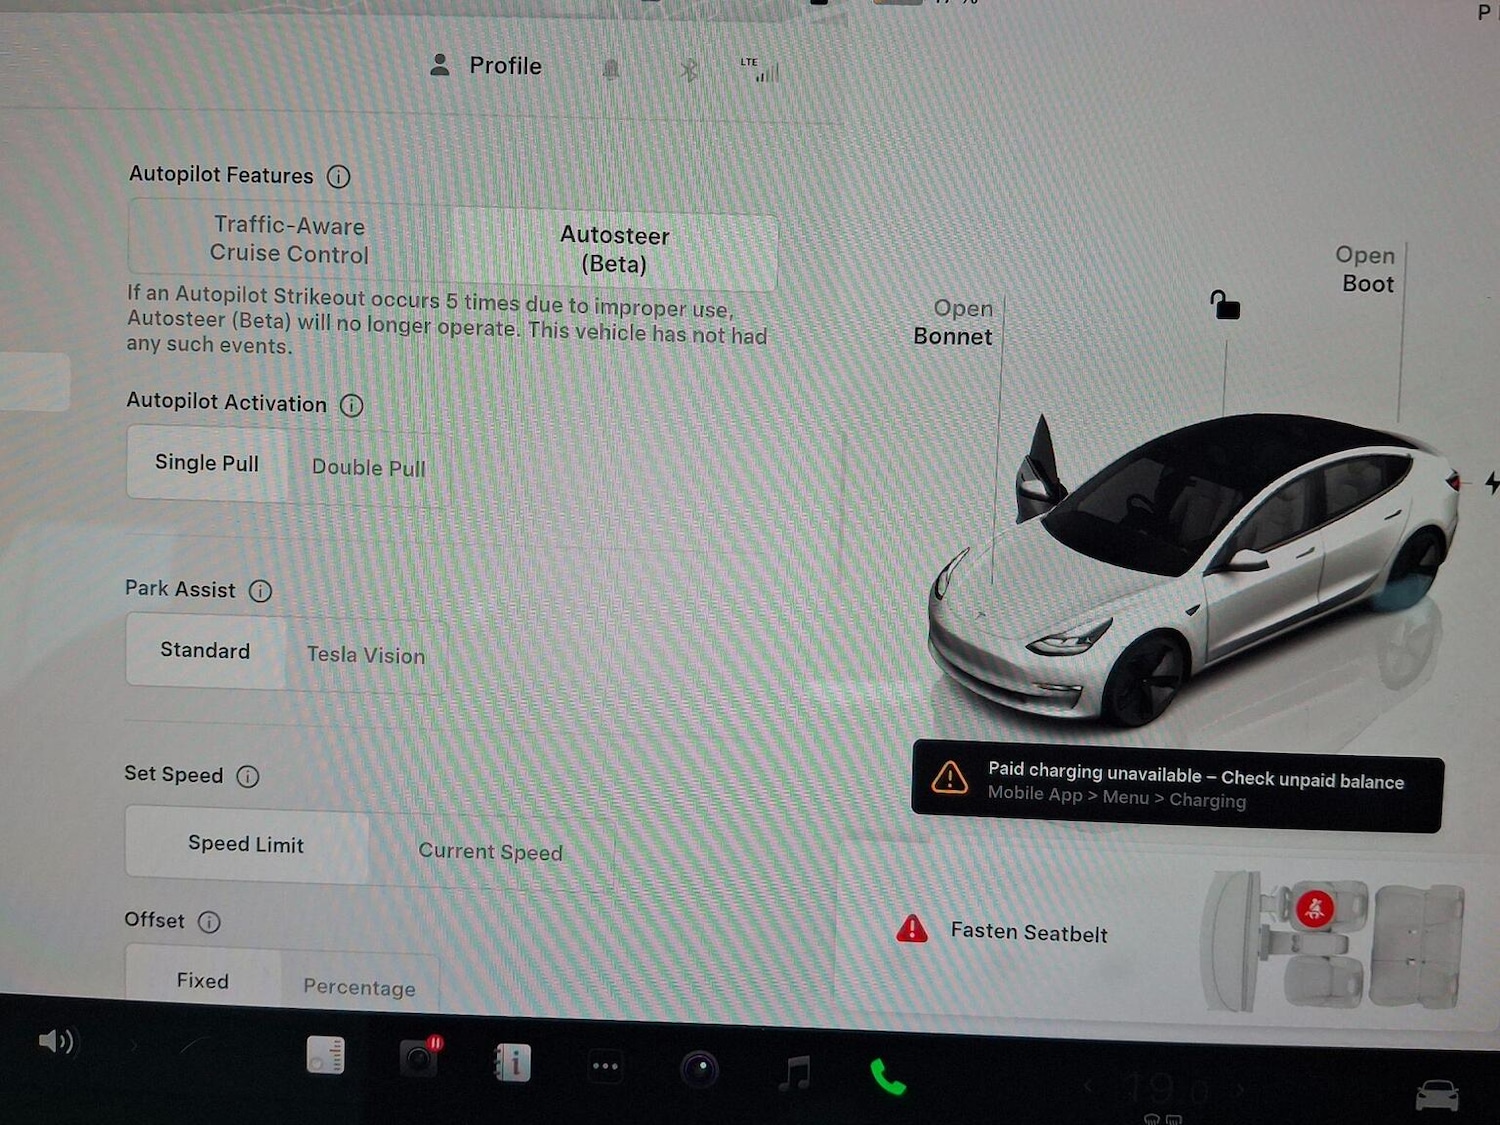Screen dimensions: 1500x1125
Task: Switch Park Assist to Tesla Vision
Action: 366,655
